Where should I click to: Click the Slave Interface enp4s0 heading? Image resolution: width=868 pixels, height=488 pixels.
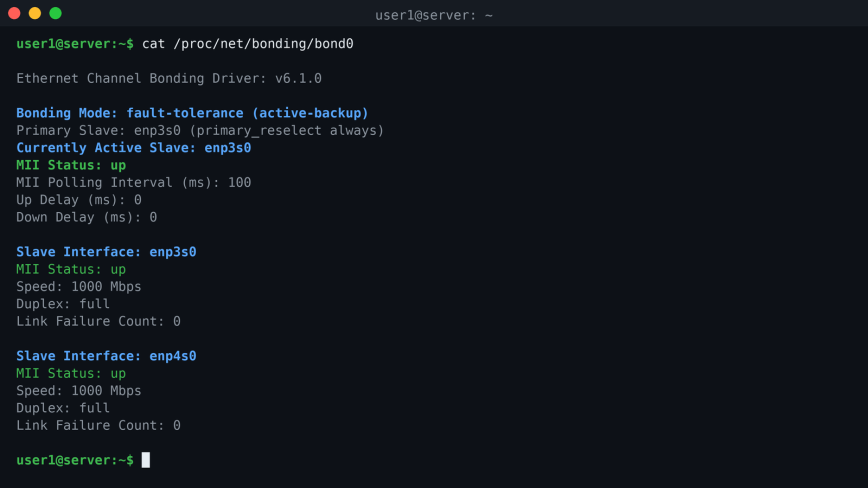coord(106,356)
